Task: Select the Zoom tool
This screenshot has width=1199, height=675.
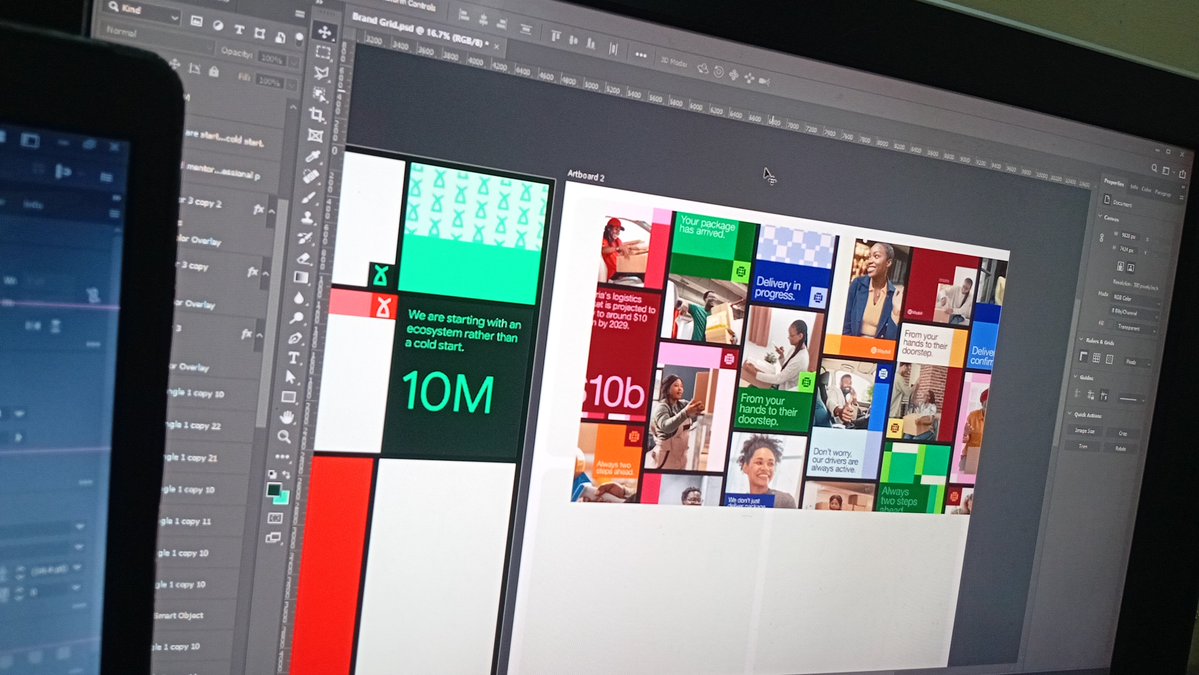Action: (x=284, y=436)
